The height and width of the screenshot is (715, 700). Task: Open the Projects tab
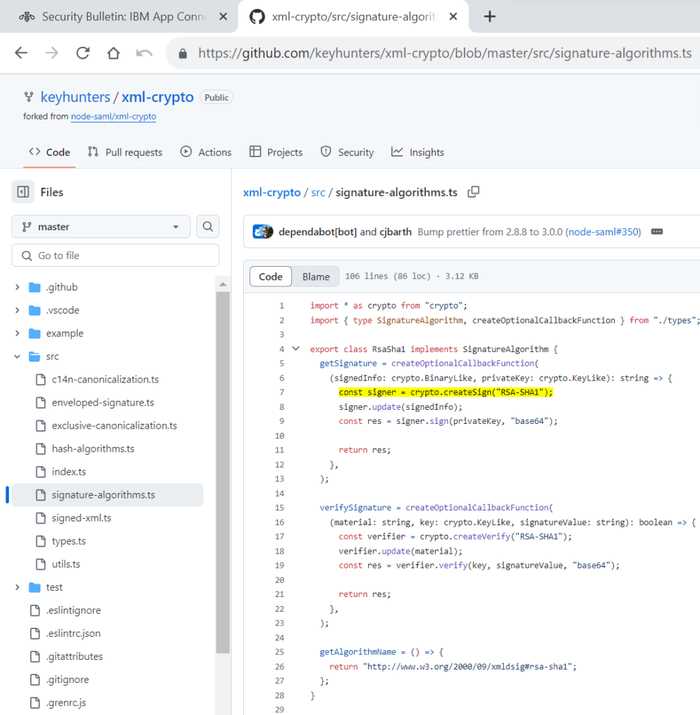276,152
